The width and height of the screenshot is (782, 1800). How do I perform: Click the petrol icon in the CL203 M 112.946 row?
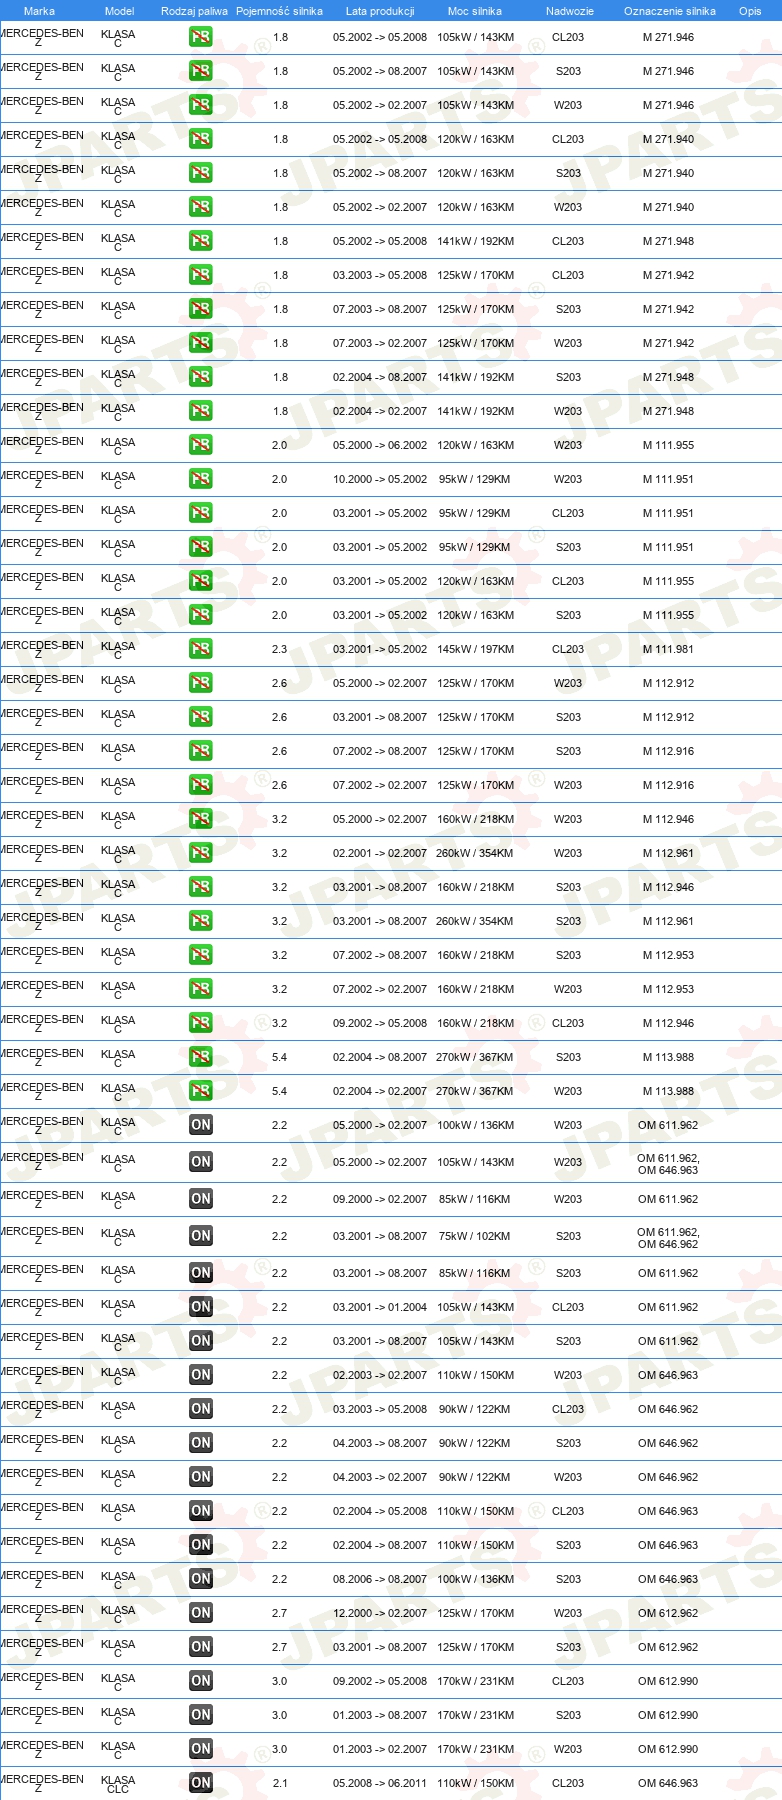coord(200,1023)
